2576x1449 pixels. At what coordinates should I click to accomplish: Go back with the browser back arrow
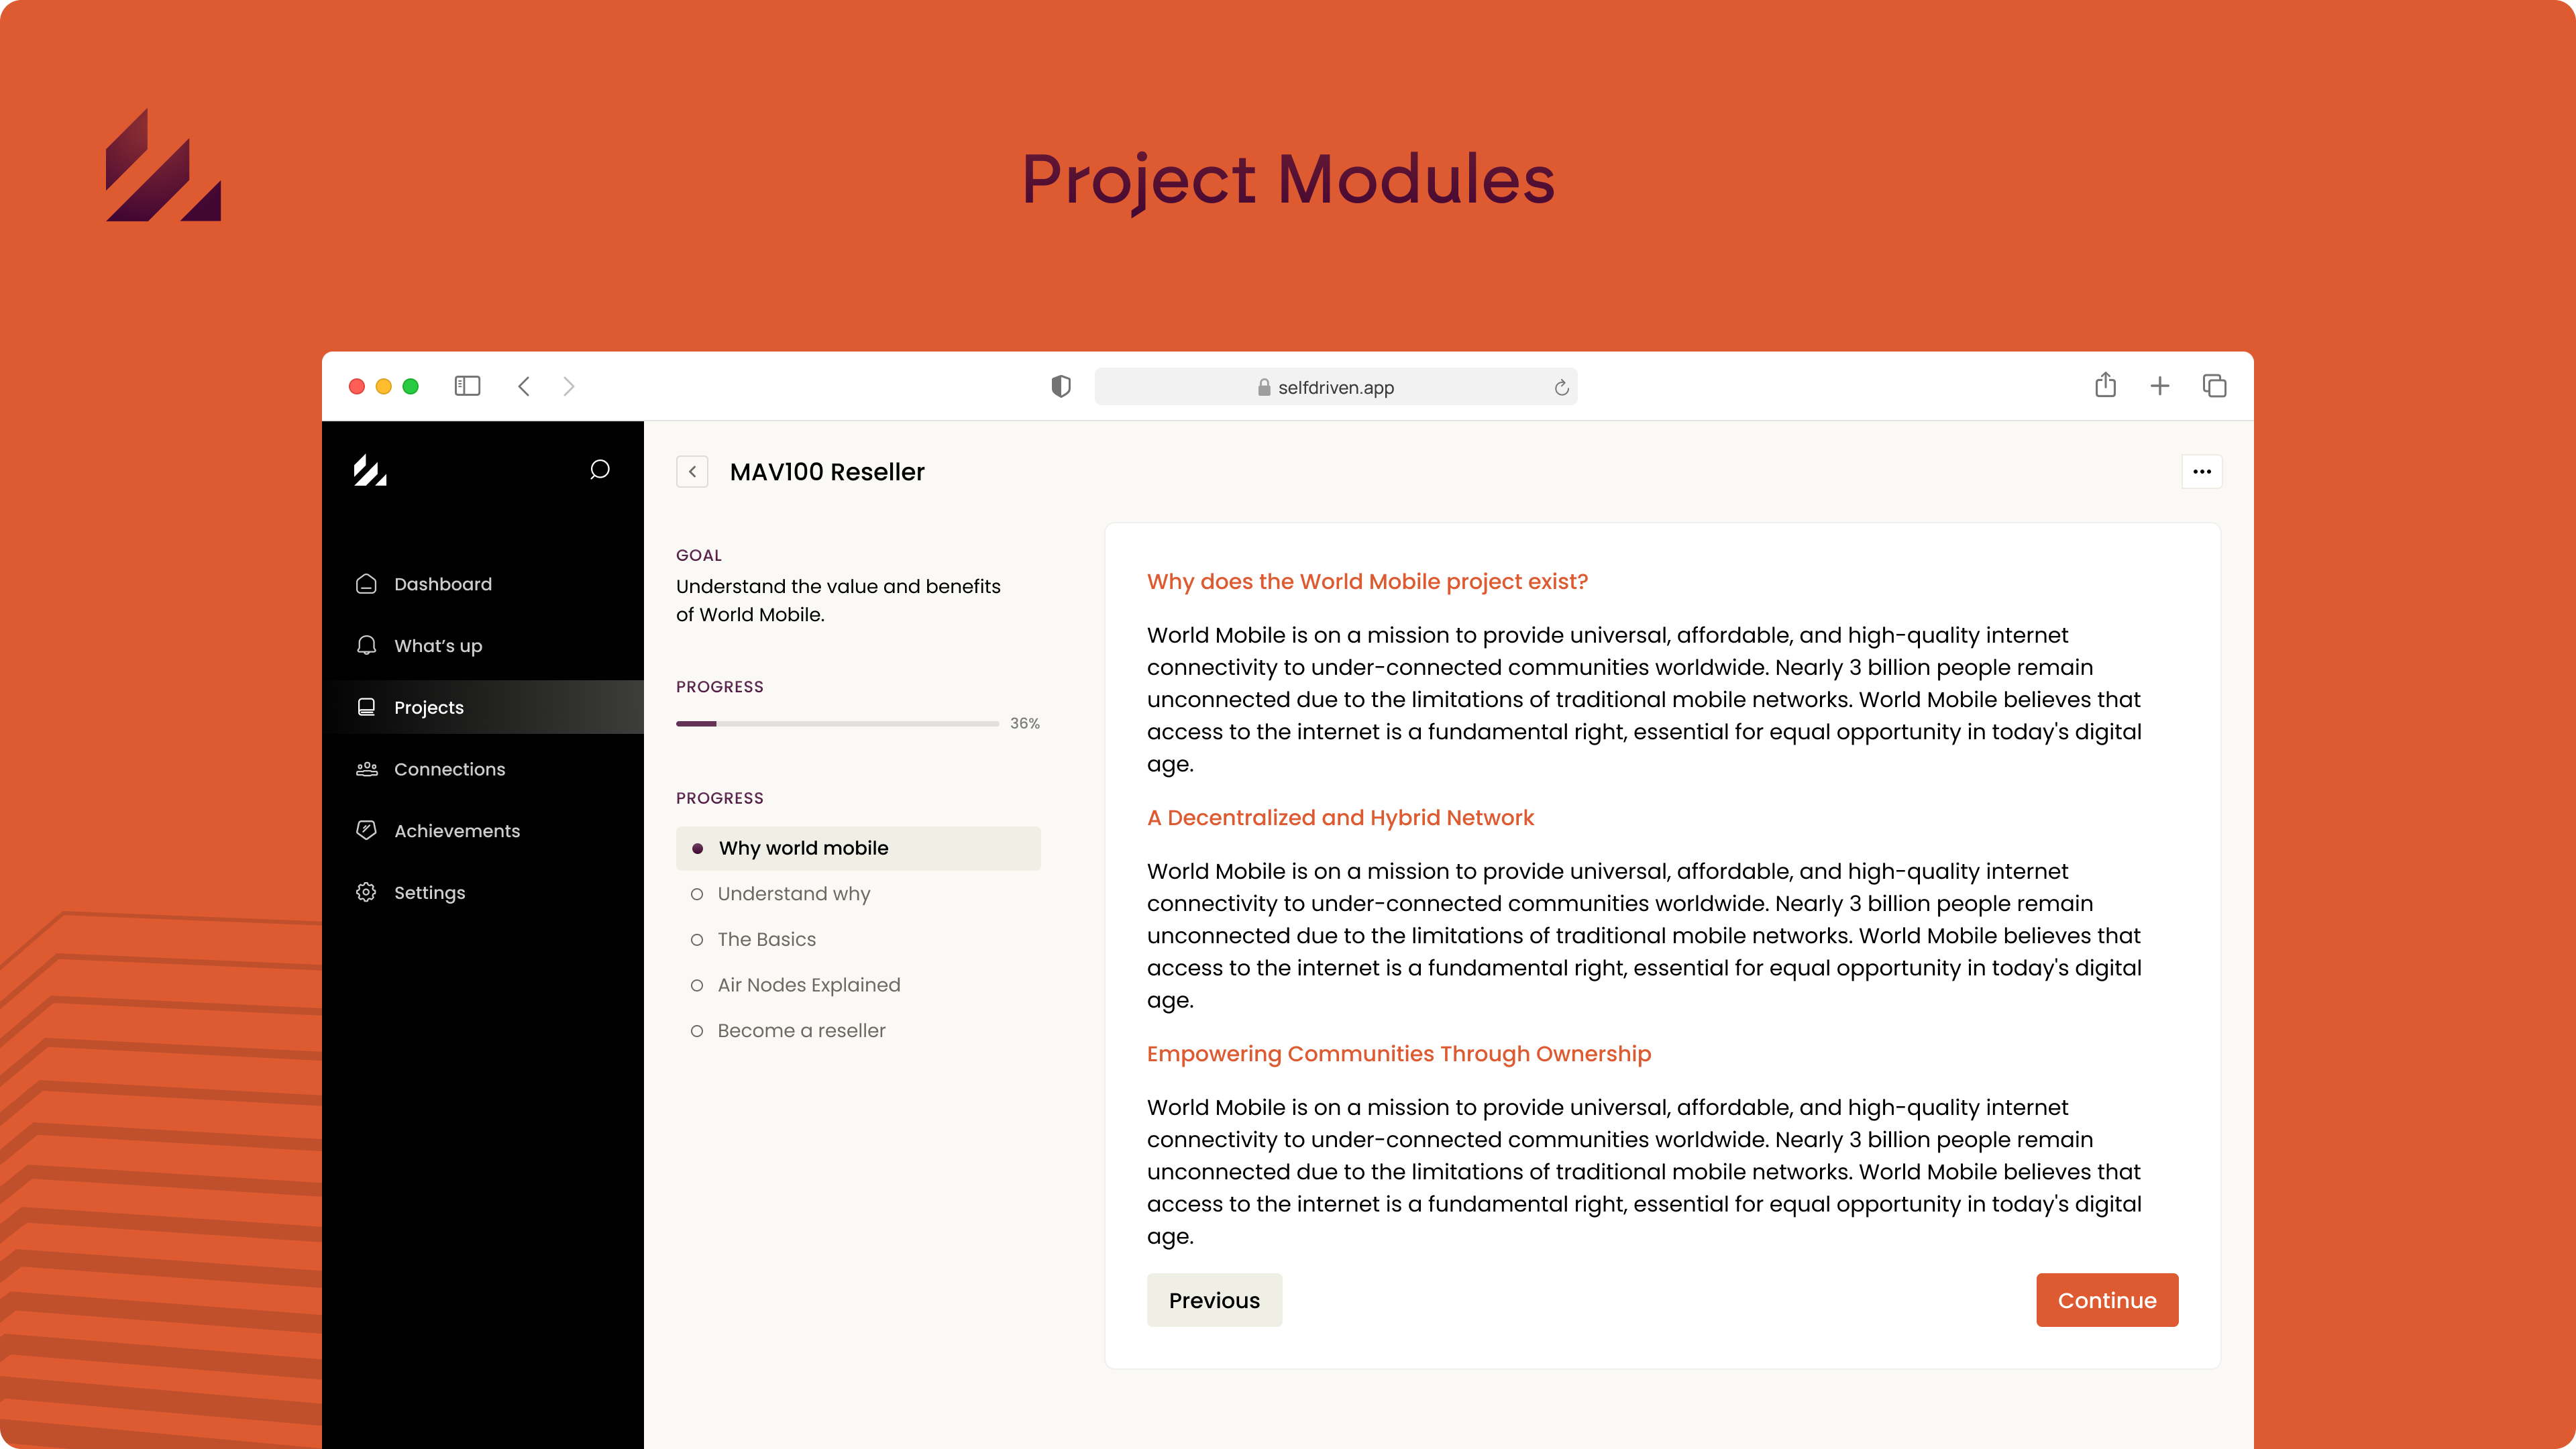coord(524,386)
